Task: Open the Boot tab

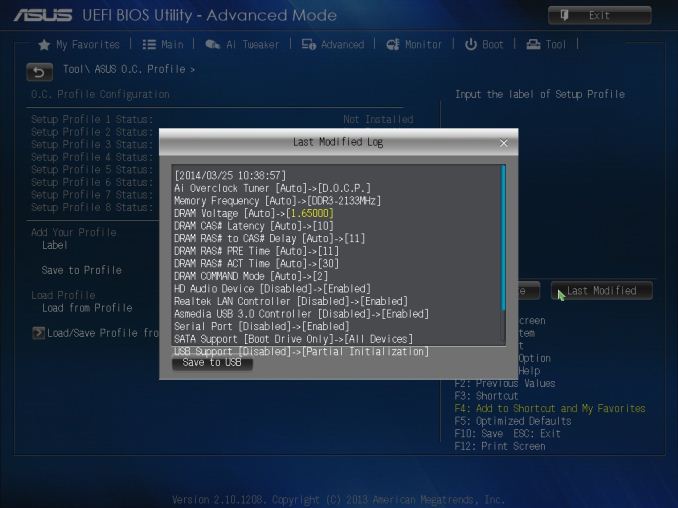Action: (x=484, y=45)
